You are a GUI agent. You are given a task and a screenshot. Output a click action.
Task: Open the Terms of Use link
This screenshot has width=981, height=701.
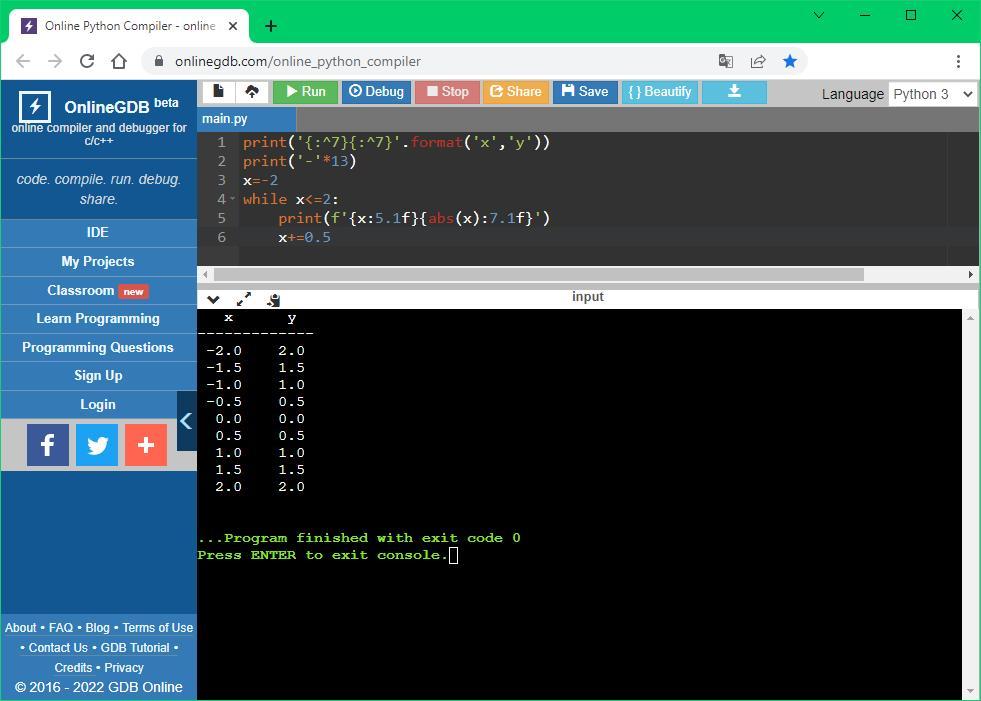[x=158, y=628]
